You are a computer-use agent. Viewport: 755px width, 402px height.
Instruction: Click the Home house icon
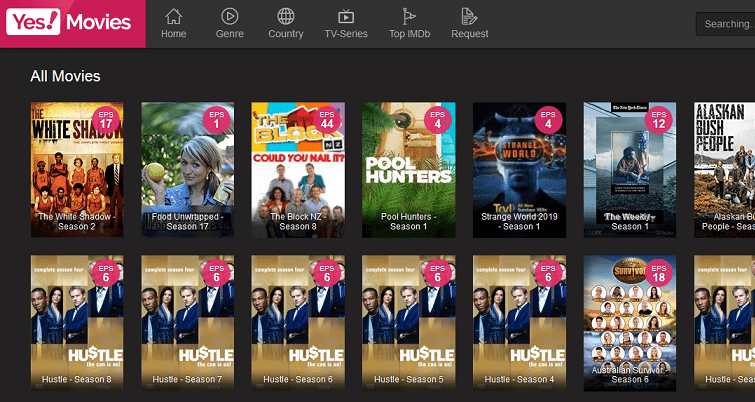point(173,16)
